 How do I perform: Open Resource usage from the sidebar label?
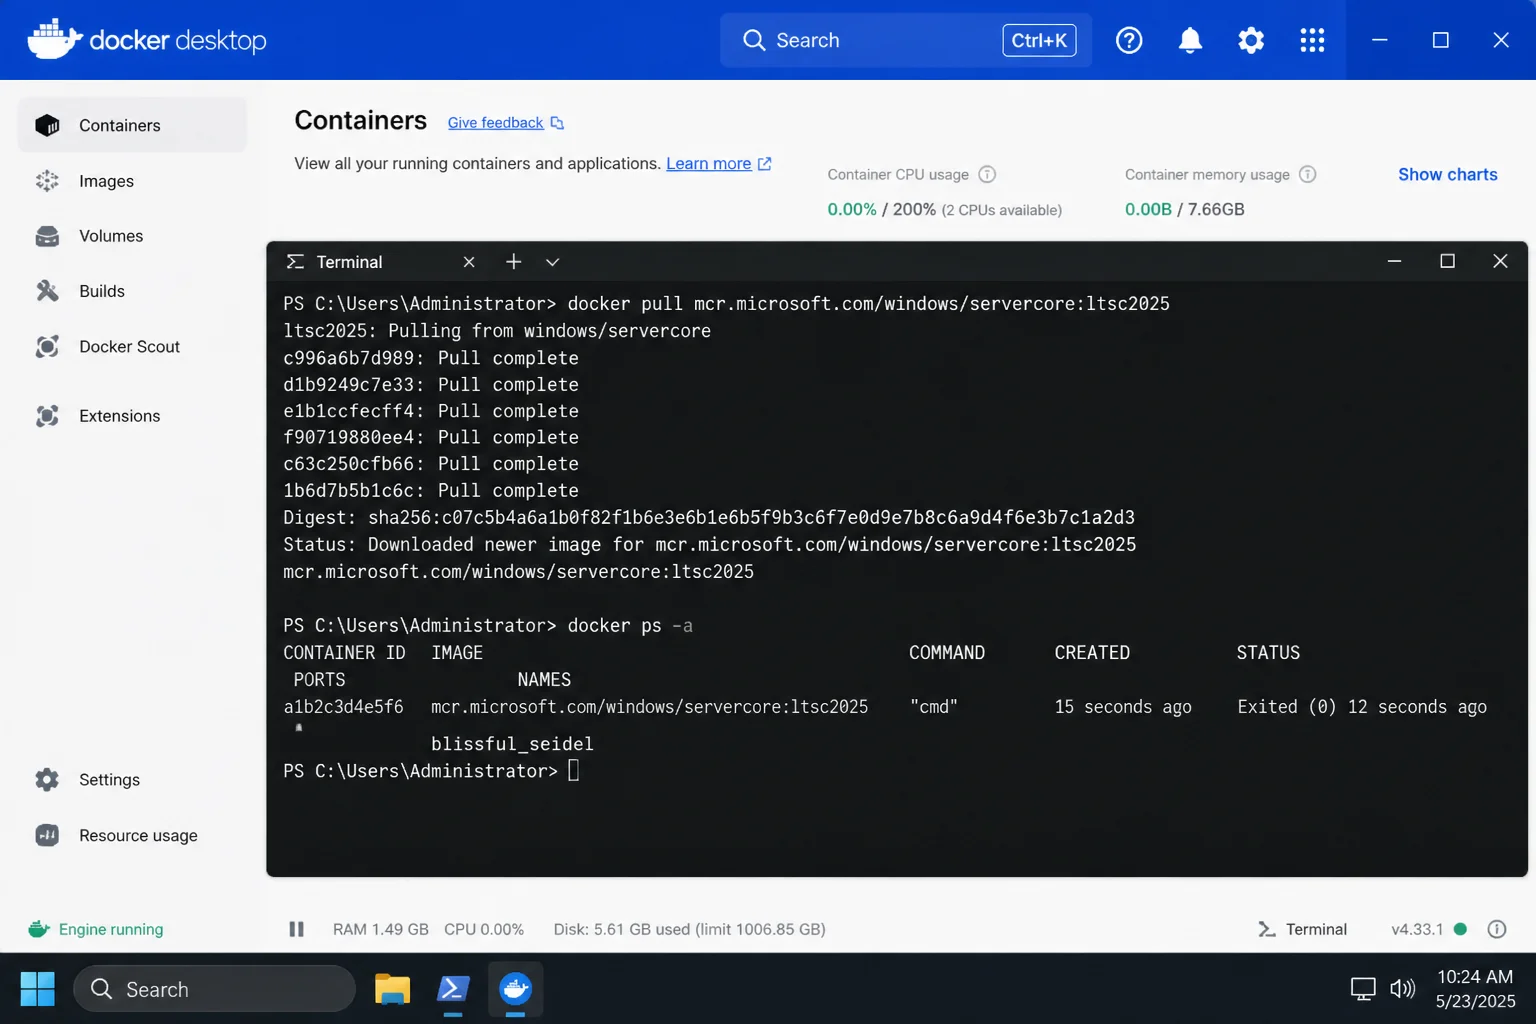click(138, 835)
